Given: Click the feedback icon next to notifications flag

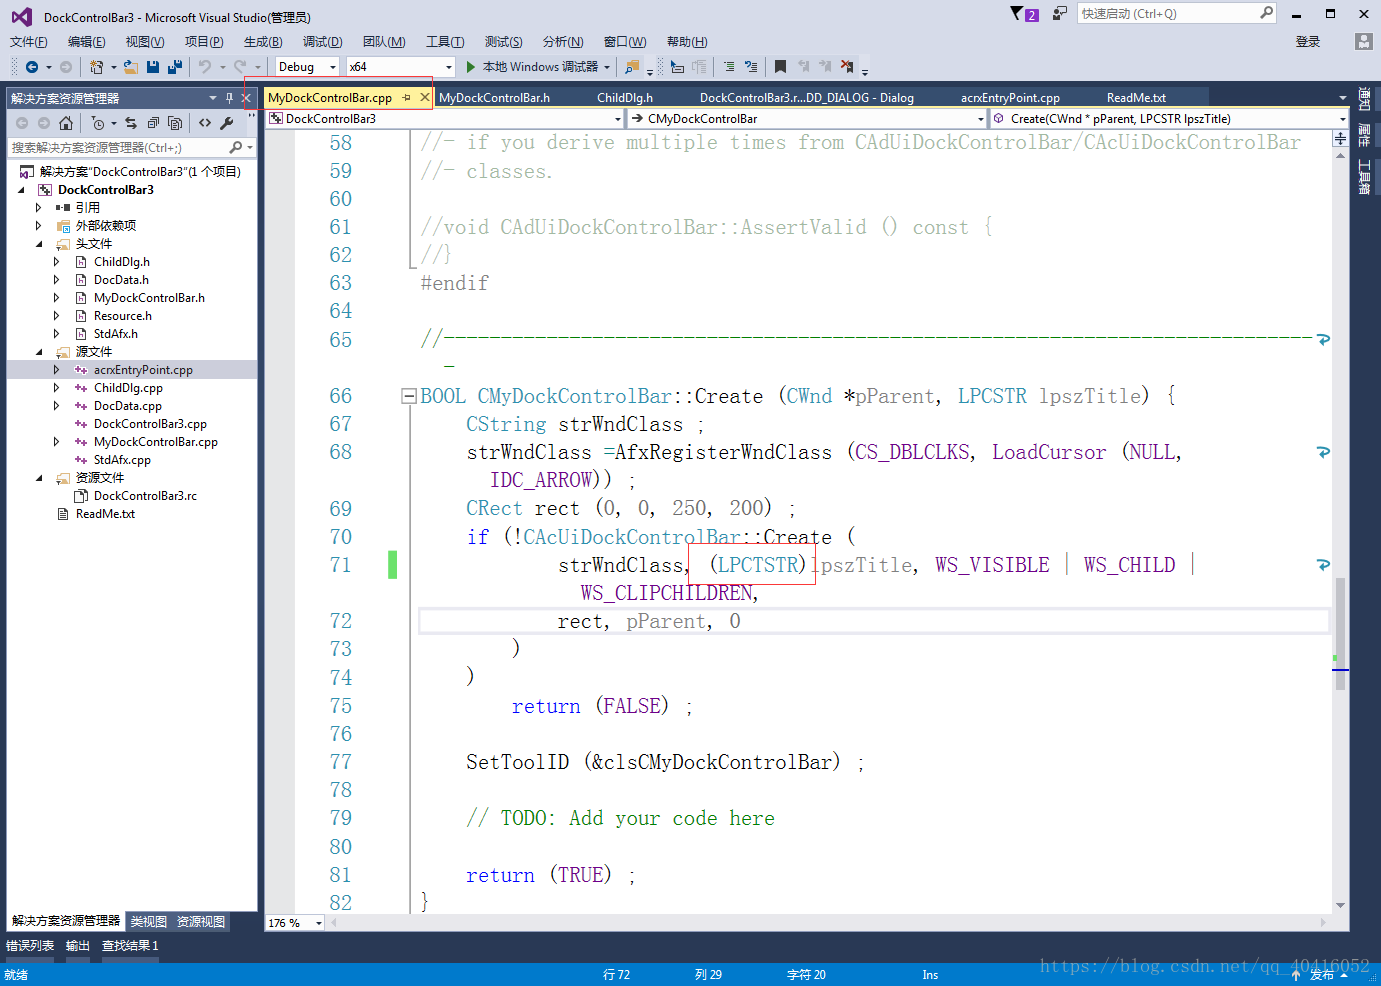Looking at the screenshot, I should [x=1060, y=14].
